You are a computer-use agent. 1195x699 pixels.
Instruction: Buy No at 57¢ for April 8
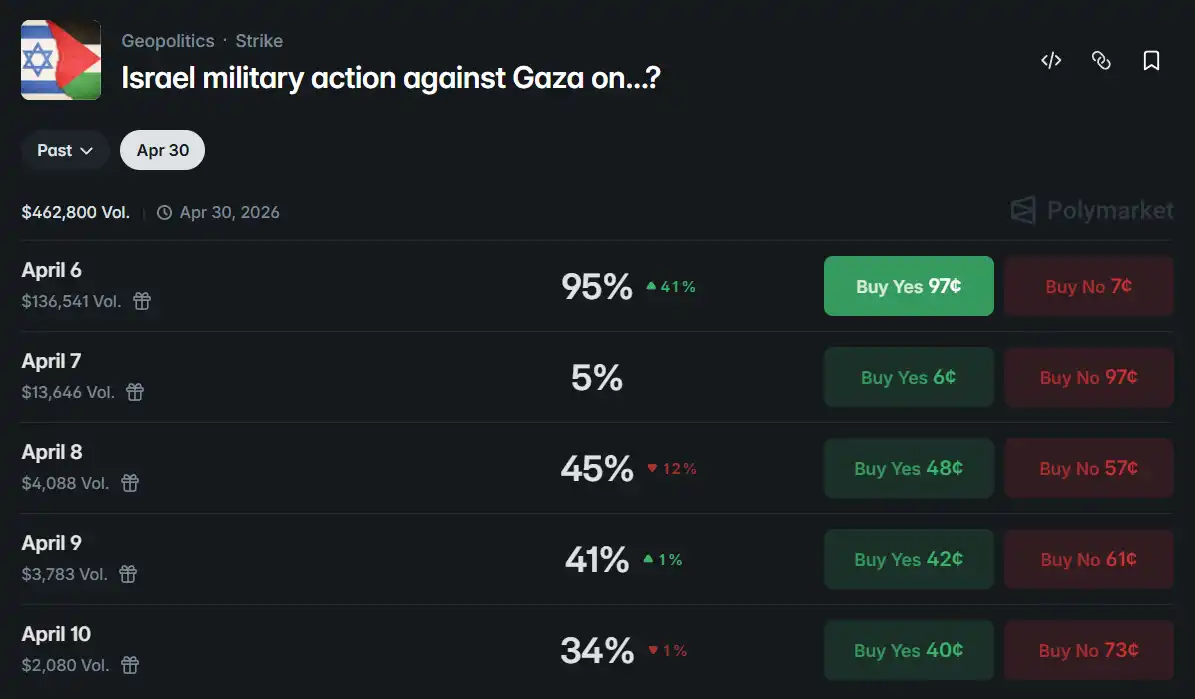click(x=1088, y=468)
